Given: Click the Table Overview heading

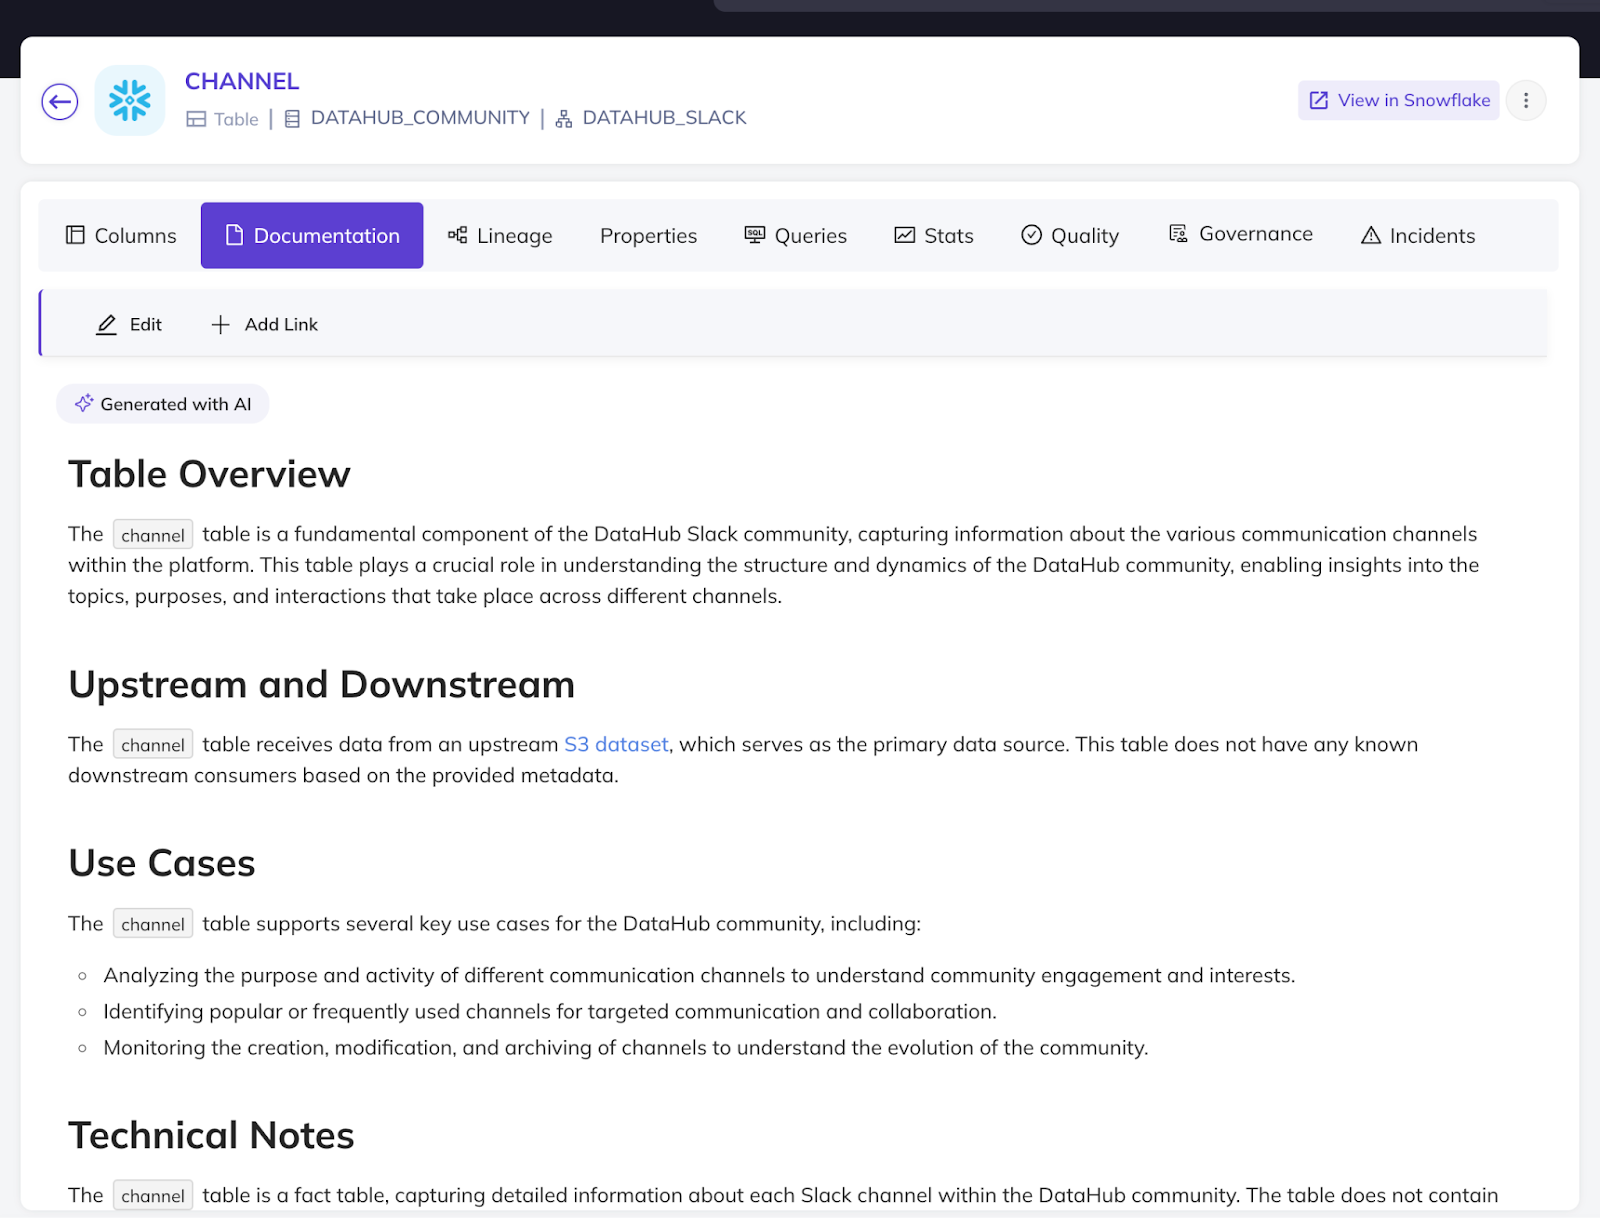Looking at the screenshot, I should [x=209, y=474].
